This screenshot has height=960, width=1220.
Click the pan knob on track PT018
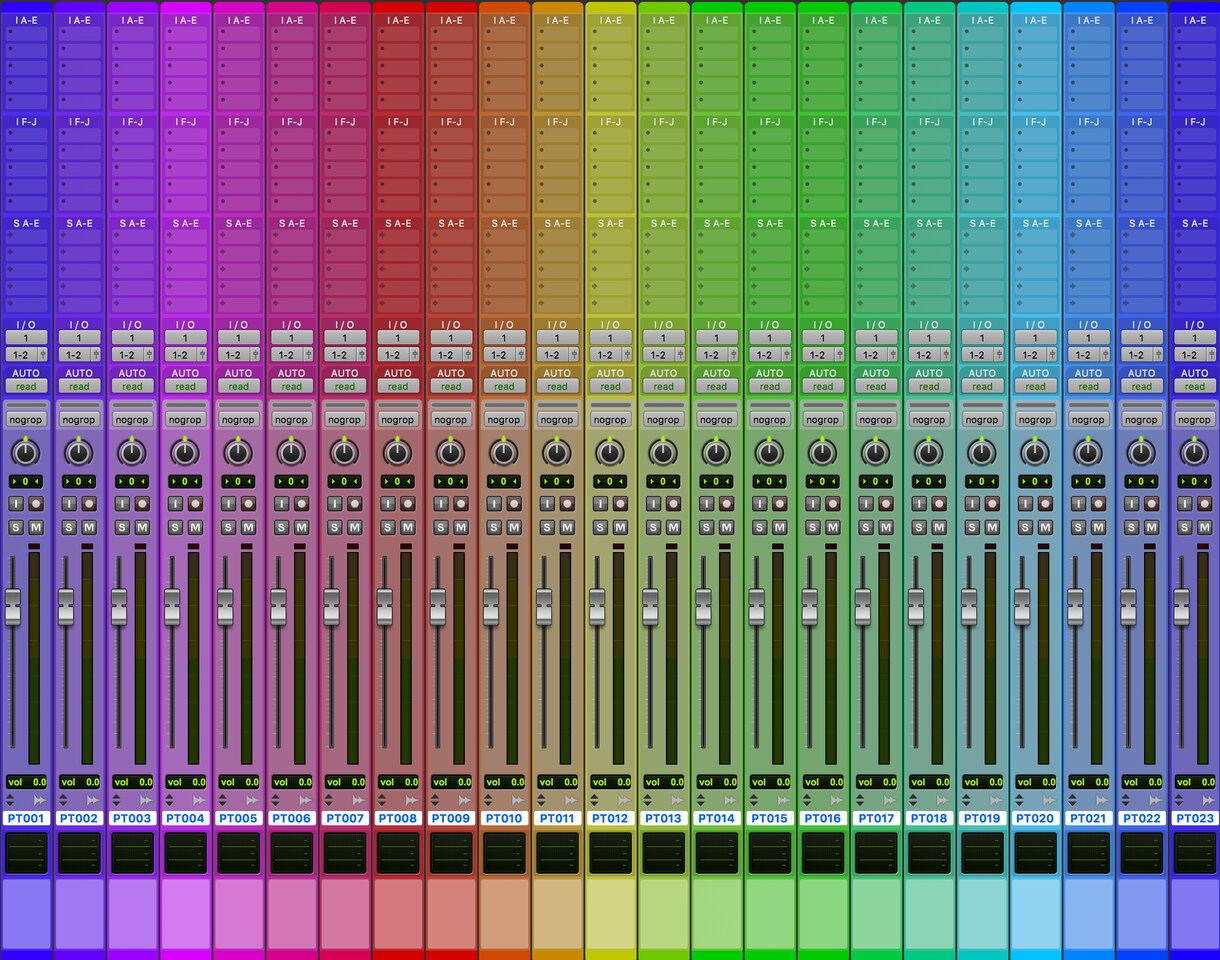click(x=928, y=453)
